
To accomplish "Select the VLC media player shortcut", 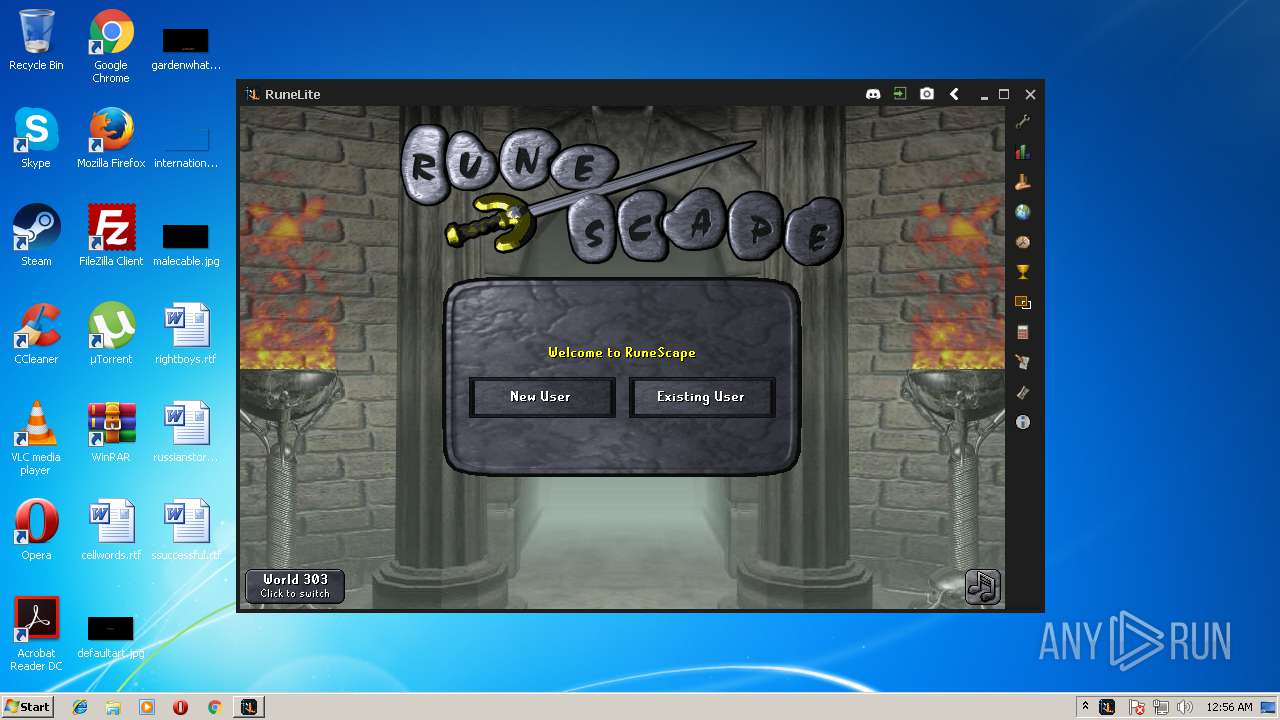I will [36, 438].
